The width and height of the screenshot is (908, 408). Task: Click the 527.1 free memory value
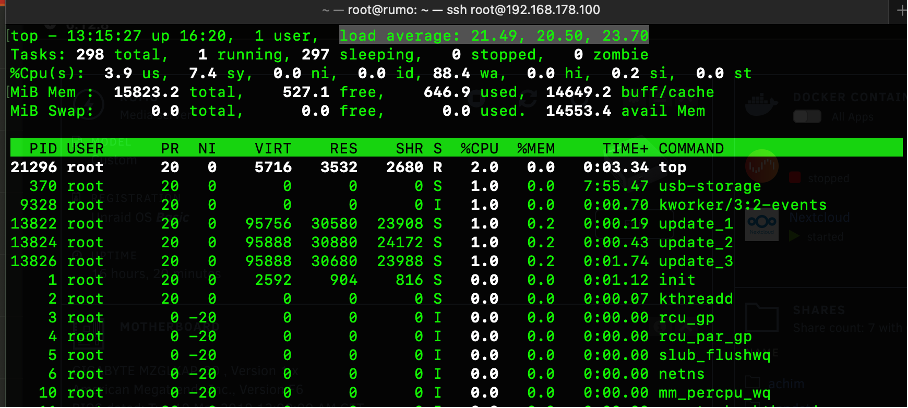(x=306, y=92)
